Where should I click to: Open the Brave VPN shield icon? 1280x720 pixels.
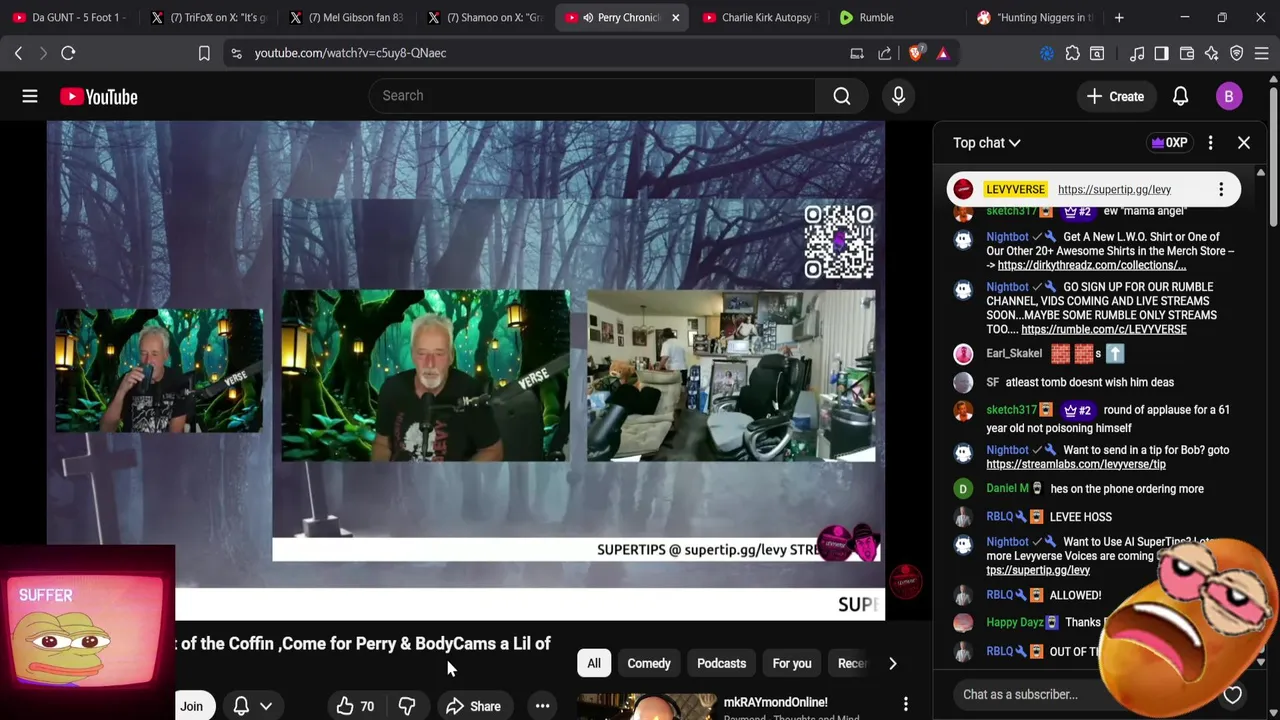1237,53
